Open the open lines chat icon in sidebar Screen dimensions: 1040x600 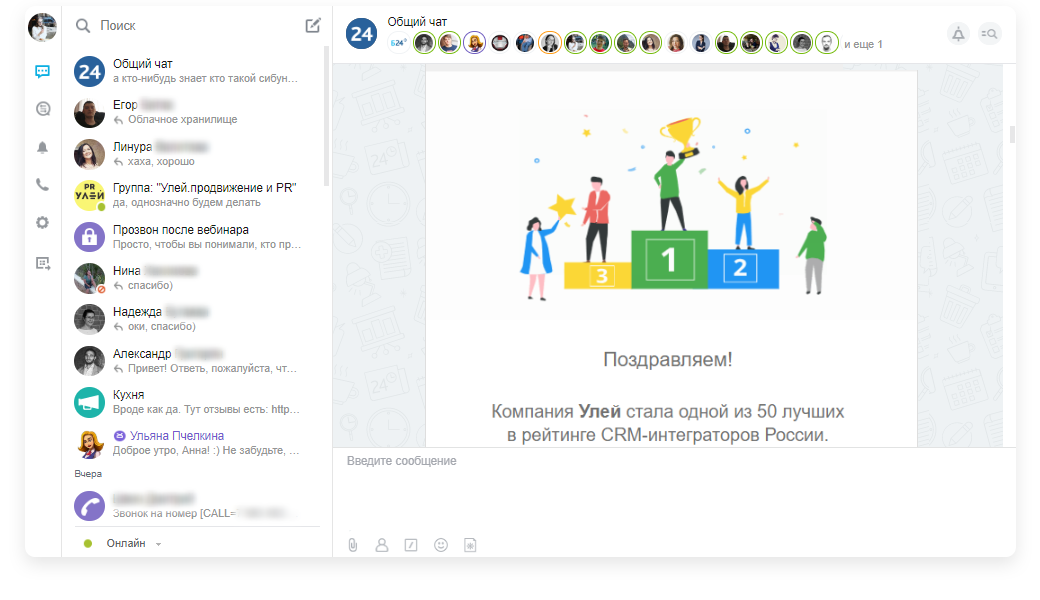click(43, 109)
